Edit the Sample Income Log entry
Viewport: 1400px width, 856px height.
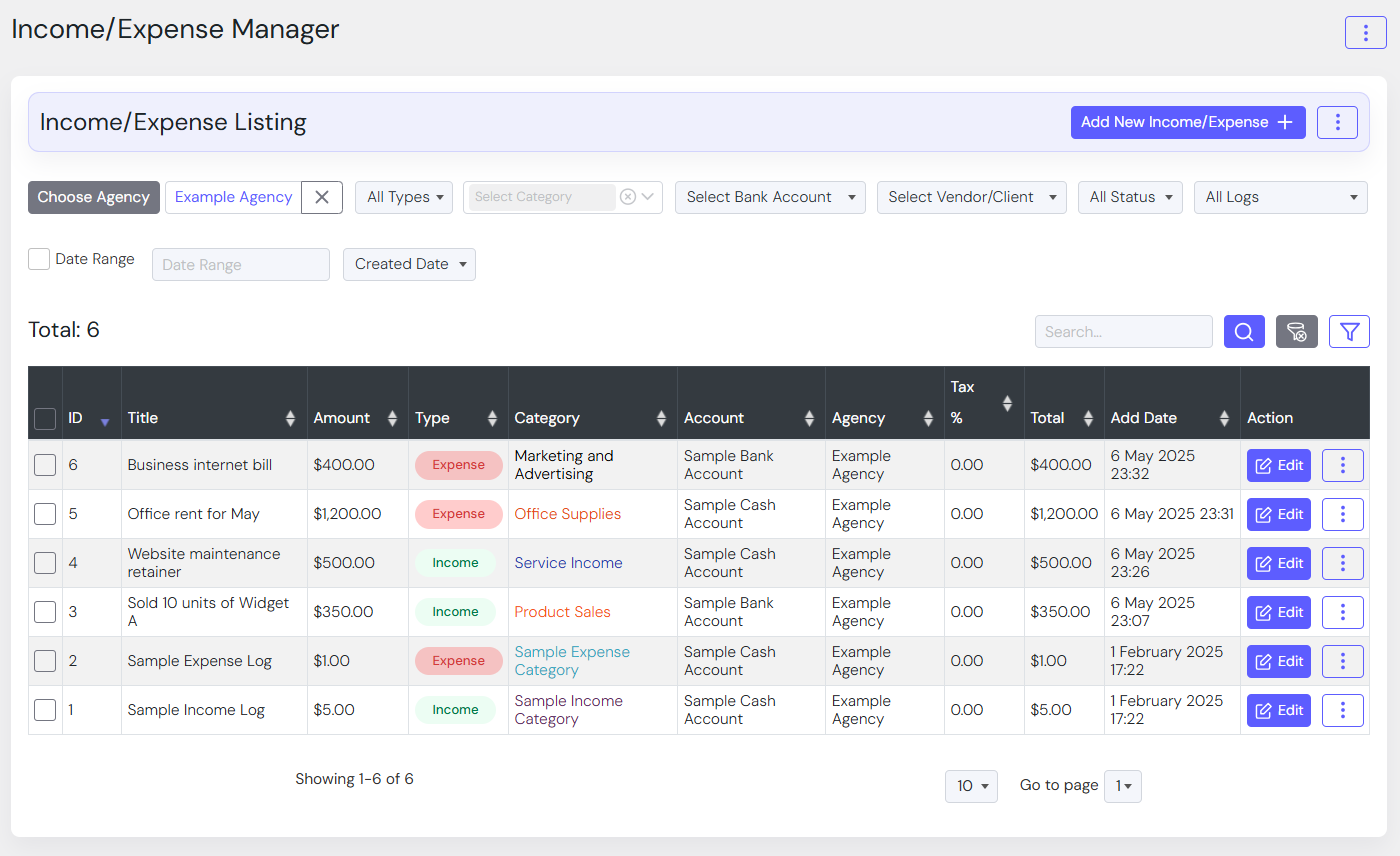coord(1278,710)
